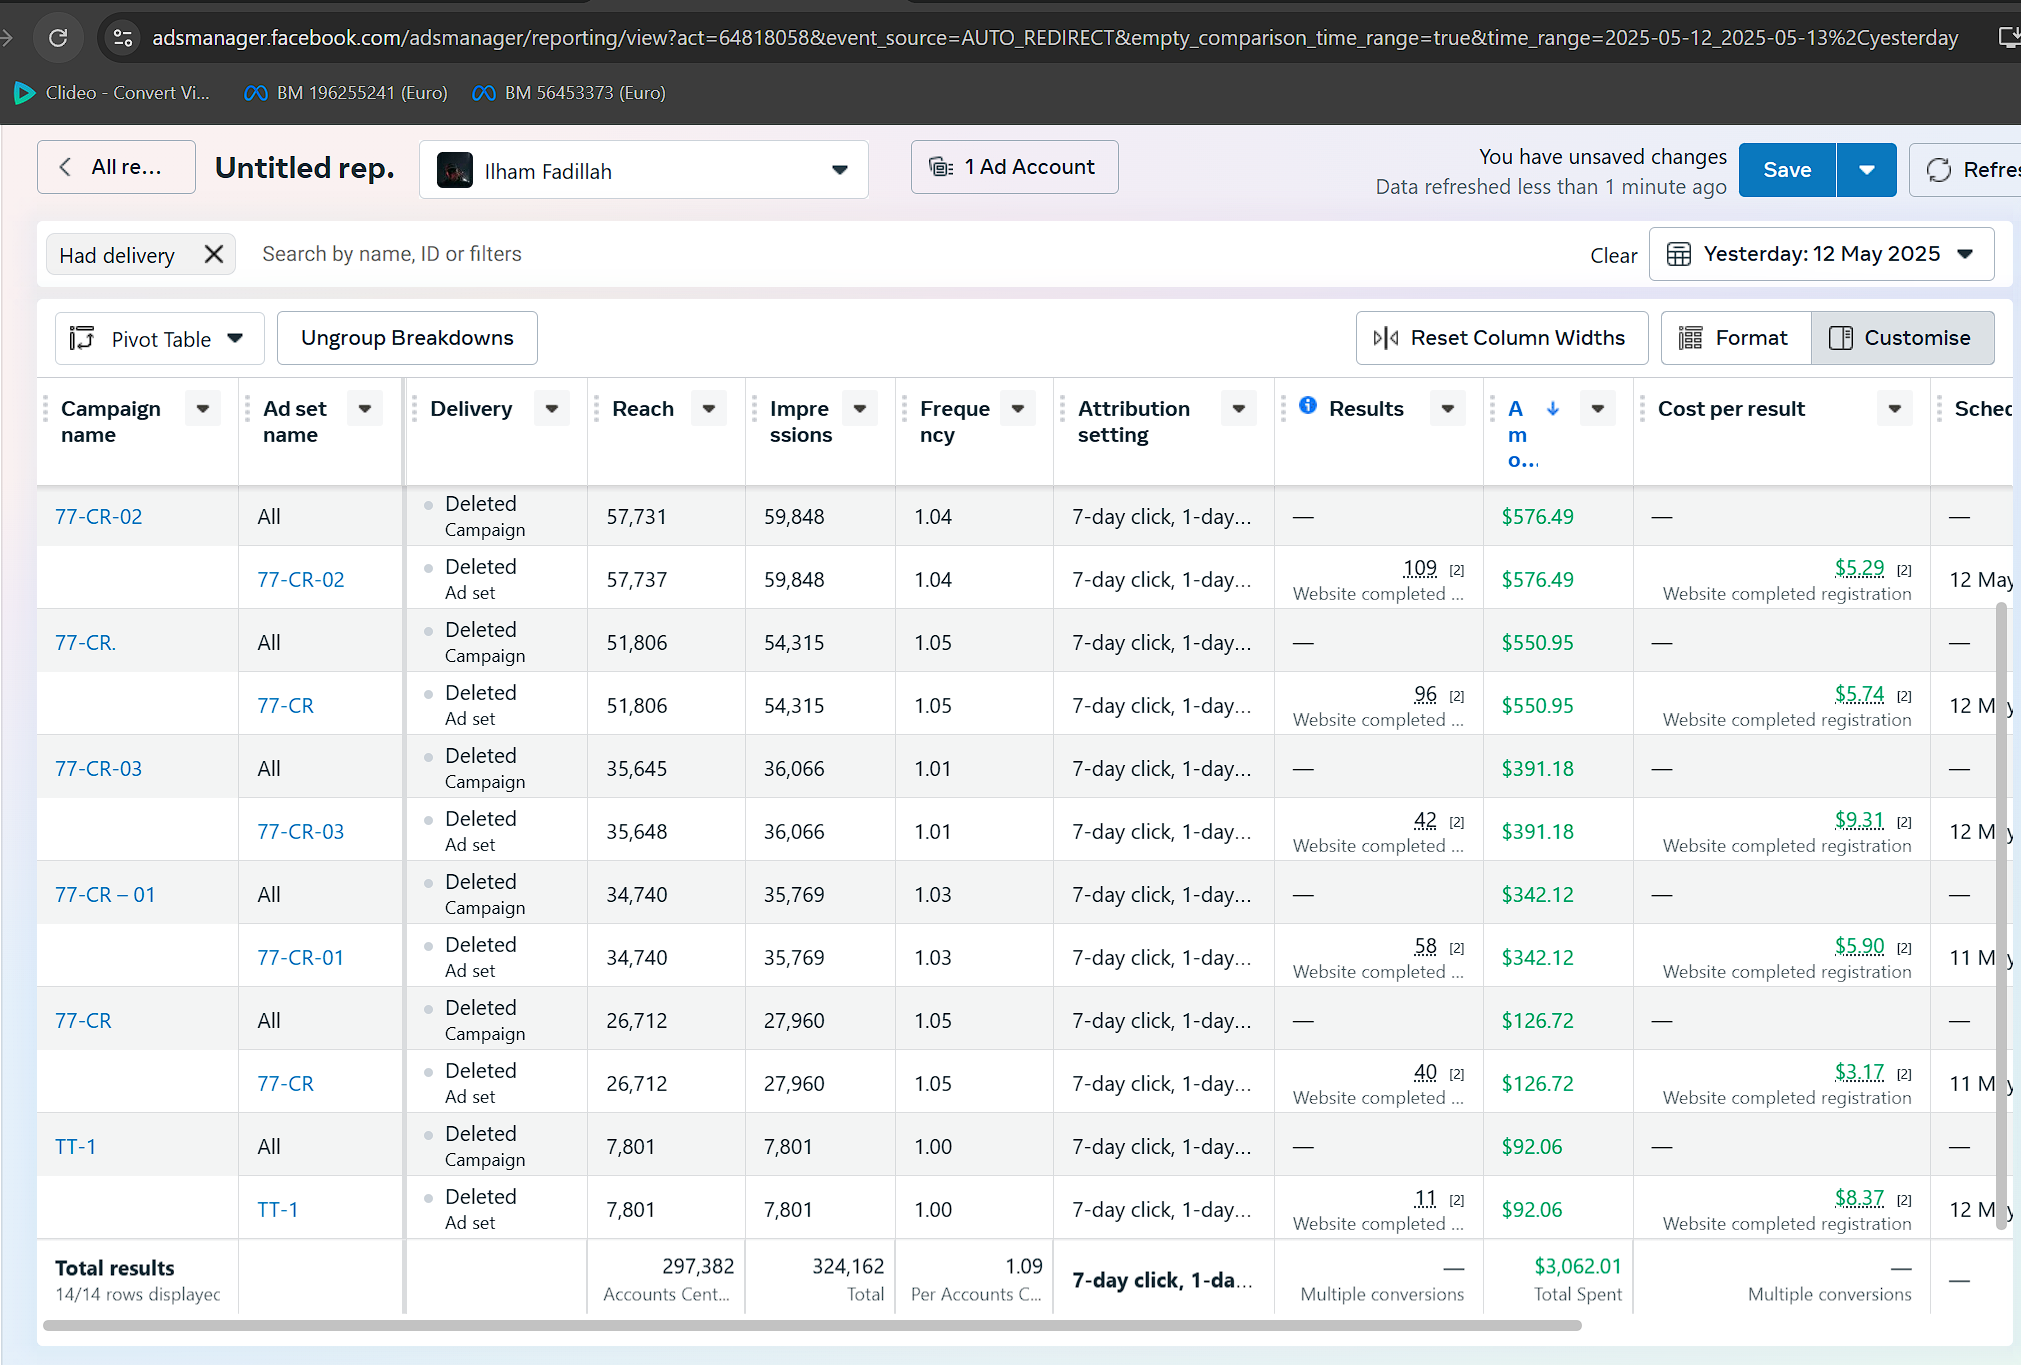The image size is (2021, 1365).
Task: Open the Campaign name column menu
Action: click(x=203, y=408)
